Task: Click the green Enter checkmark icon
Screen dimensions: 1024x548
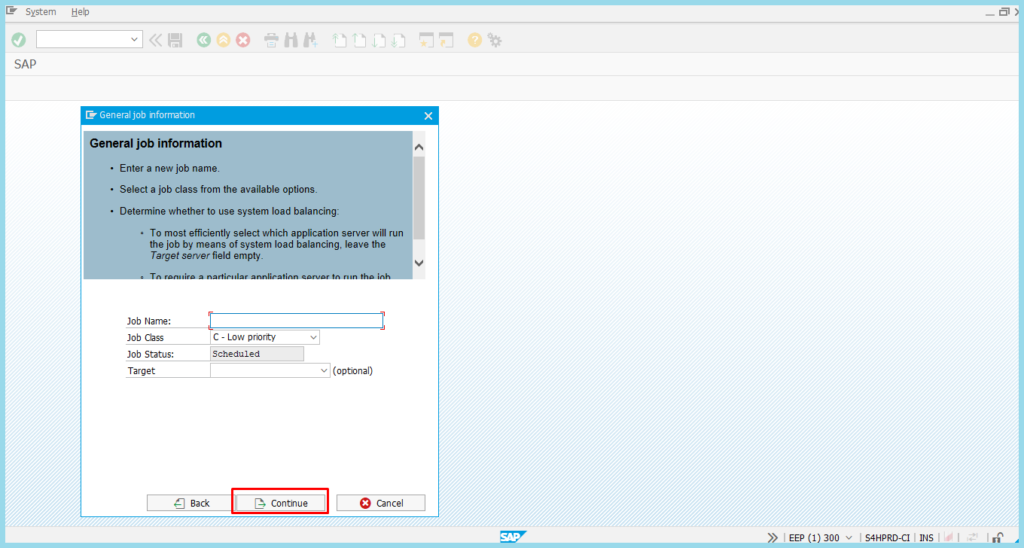Action: tap(18, 40)
